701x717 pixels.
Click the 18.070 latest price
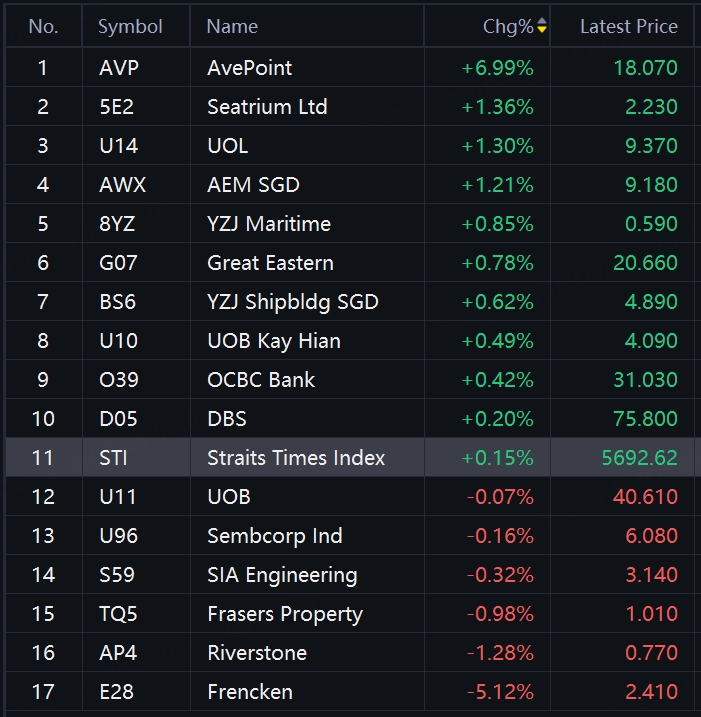point(645,68)
